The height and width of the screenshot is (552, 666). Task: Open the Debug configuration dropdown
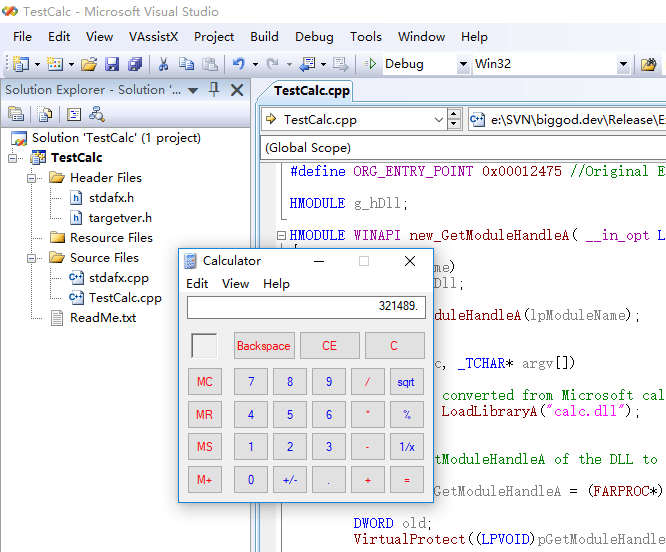click(463, 64)
